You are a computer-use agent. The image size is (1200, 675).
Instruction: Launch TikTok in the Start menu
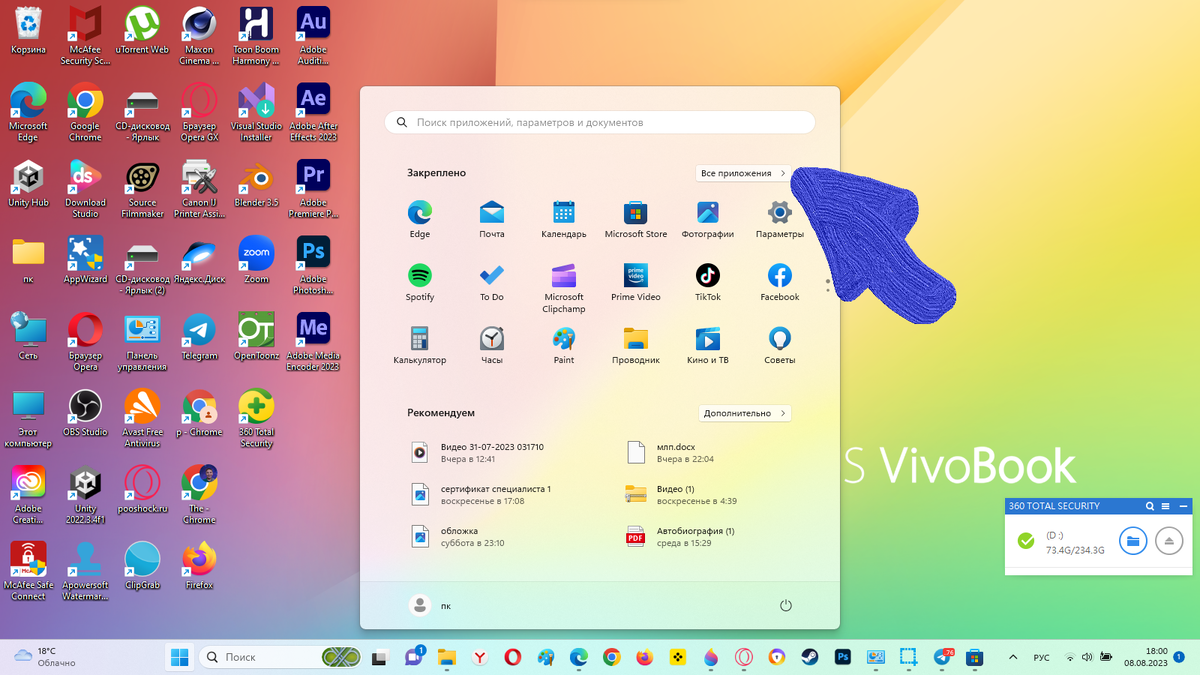(x=708, y=282)
